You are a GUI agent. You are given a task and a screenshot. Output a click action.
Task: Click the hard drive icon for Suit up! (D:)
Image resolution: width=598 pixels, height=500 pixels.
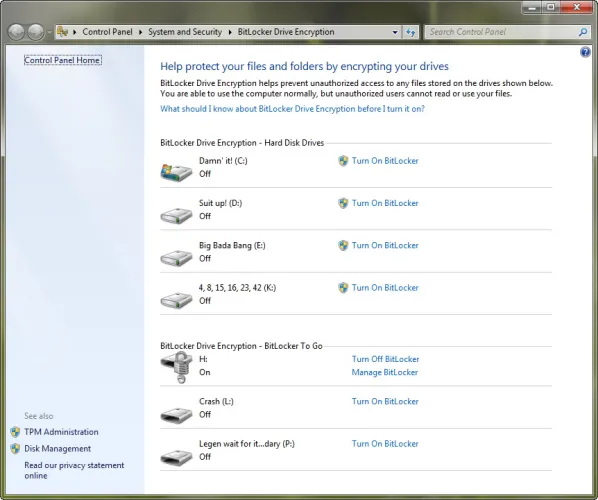176,215
